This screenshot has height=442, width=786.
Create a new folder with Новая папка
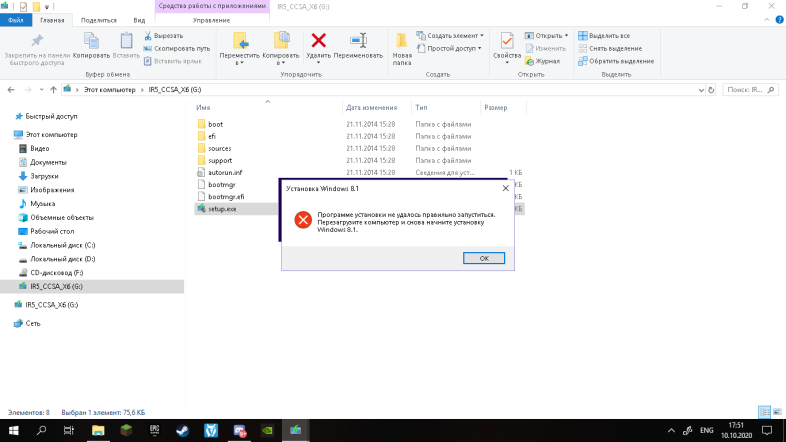[402, 49]
